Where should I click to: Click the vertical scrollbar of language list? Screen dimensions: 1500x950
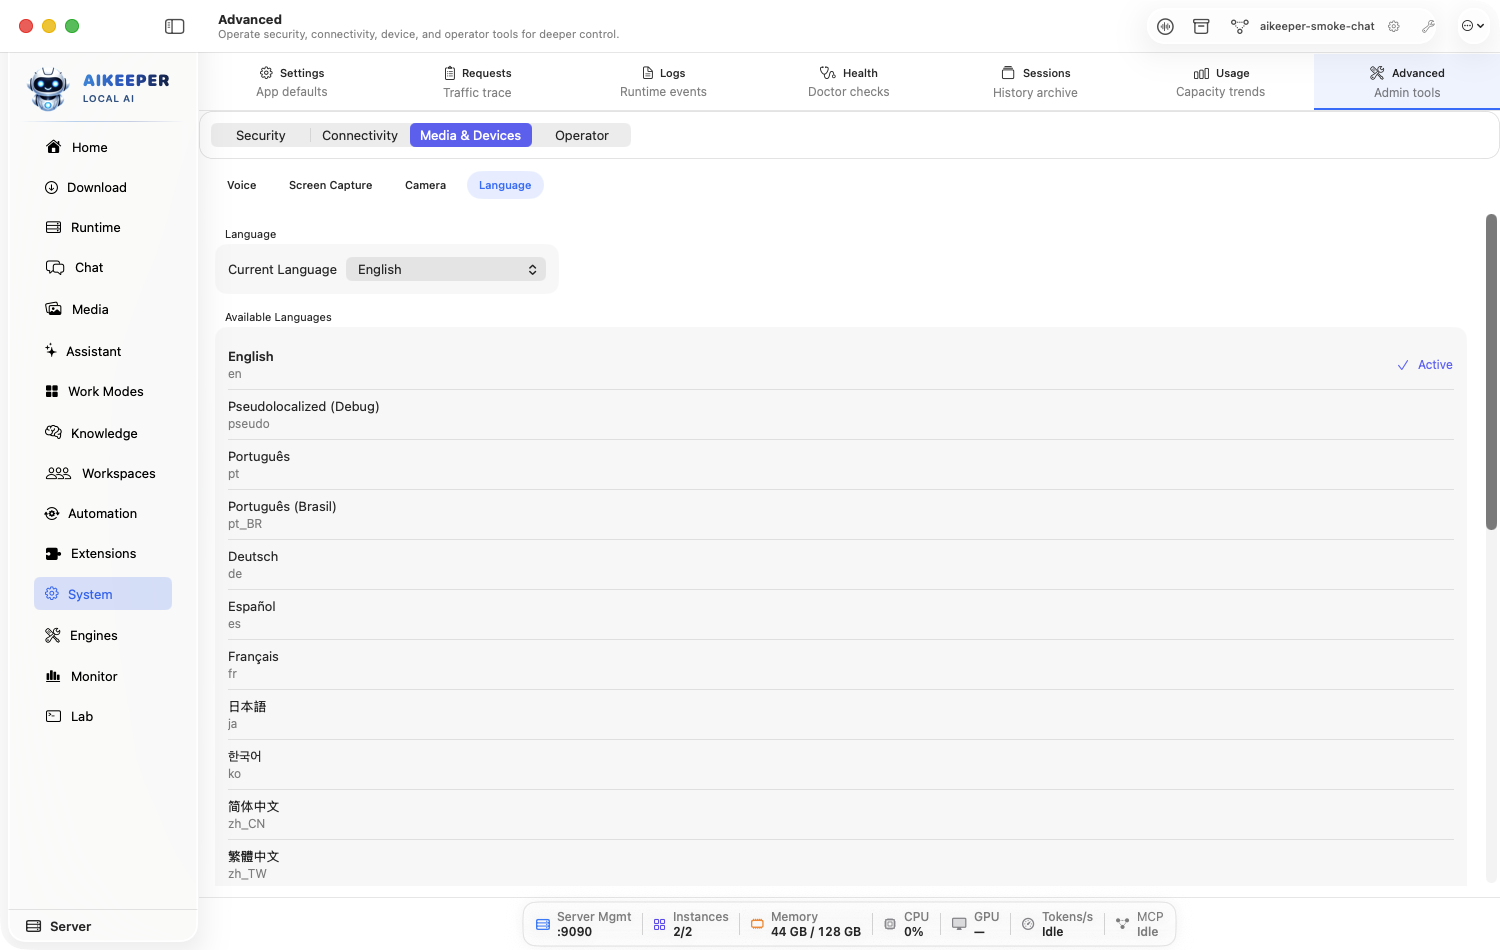(x=1491, y=372)
